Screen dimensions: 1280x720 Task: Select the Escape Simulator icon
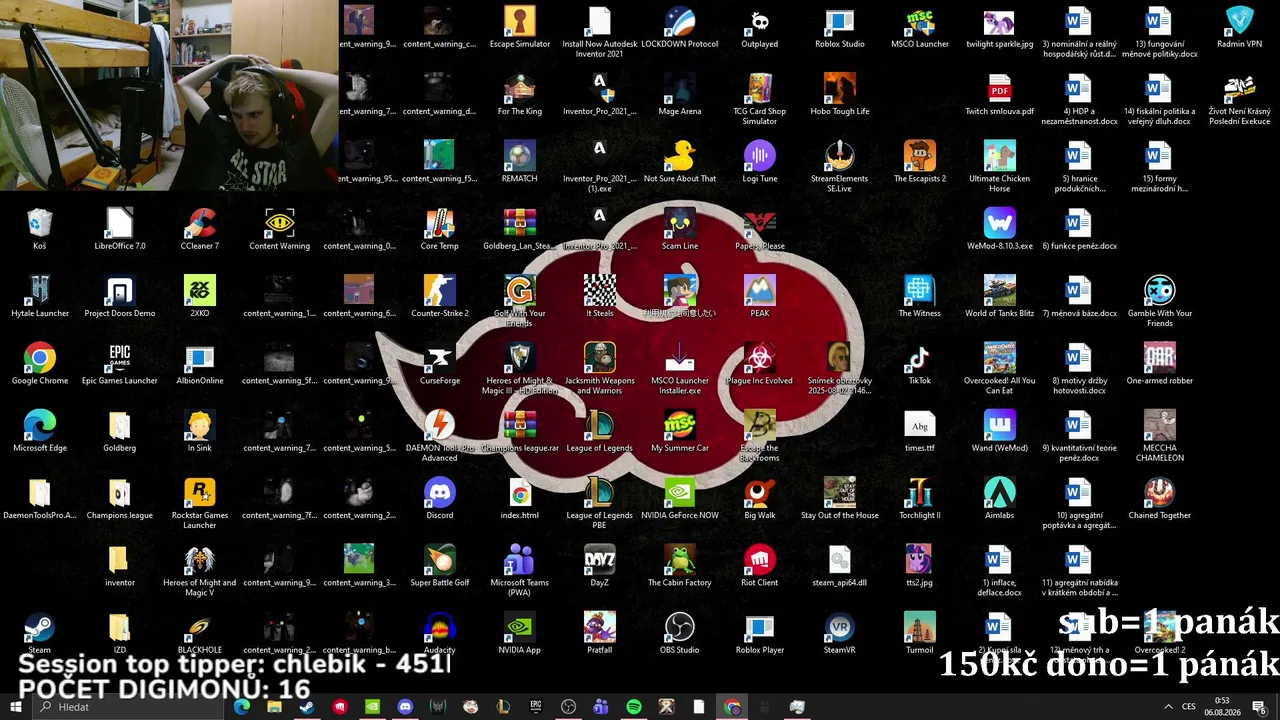pos(519,21)
